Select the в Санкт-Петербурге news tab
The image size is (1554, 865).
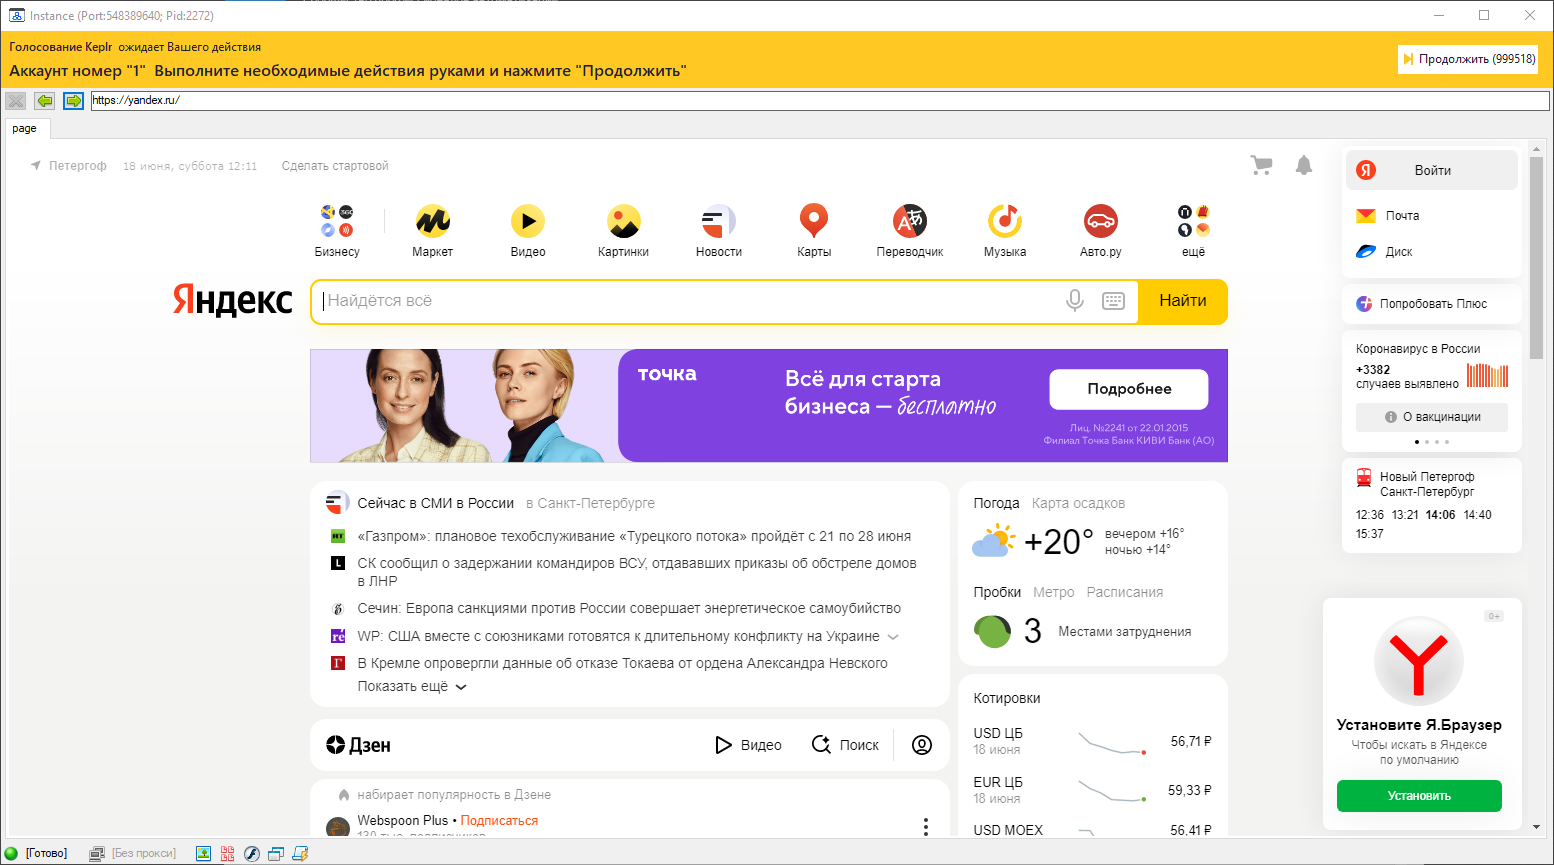pyautogui.click(x=591, y=503)
